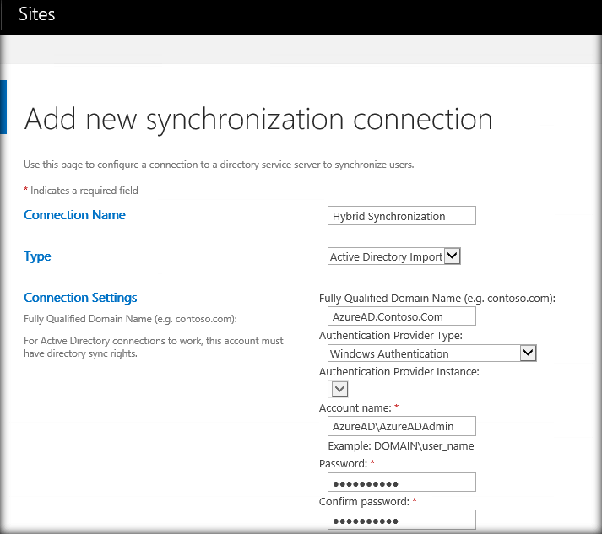
Task: Click the Confirm password label
Action: point(363,501)
